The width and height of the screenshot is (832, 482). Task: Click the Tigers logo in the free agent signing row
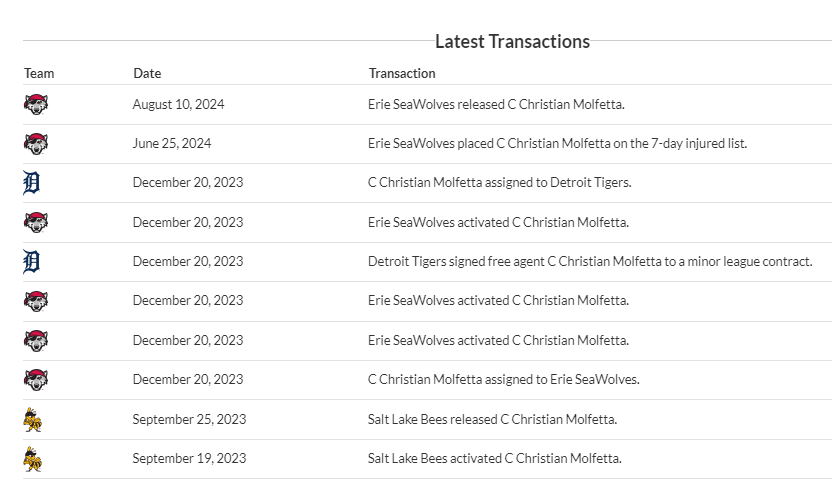click(31, 261)
